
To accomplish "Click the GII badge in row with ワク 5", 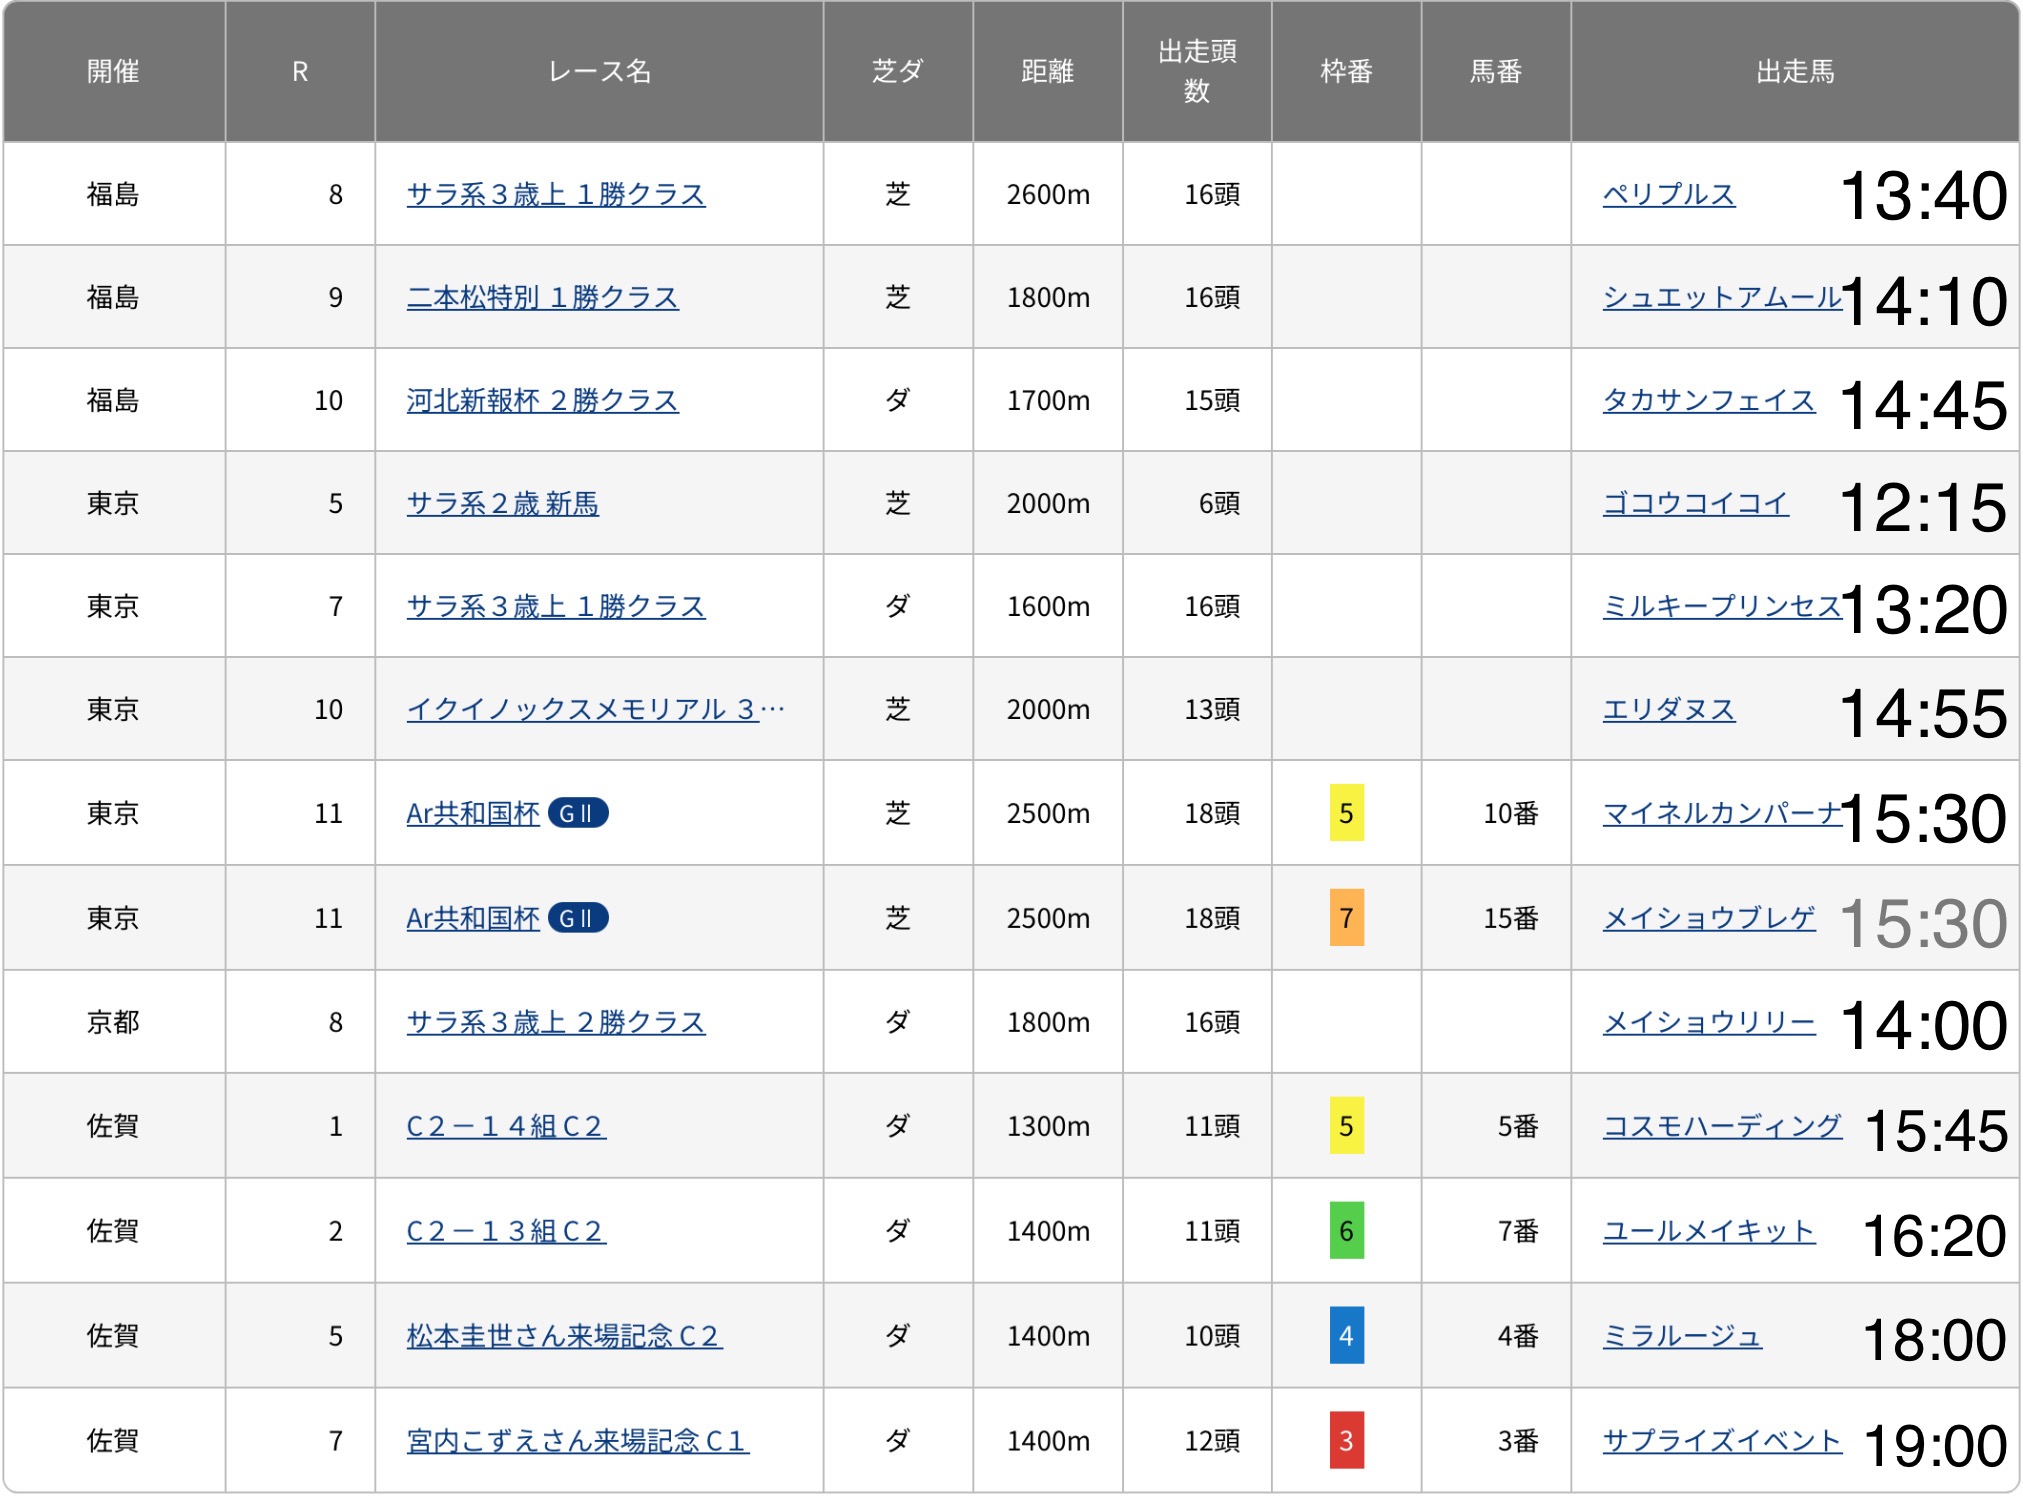I will pyautogui.click(x=577, y=813).
